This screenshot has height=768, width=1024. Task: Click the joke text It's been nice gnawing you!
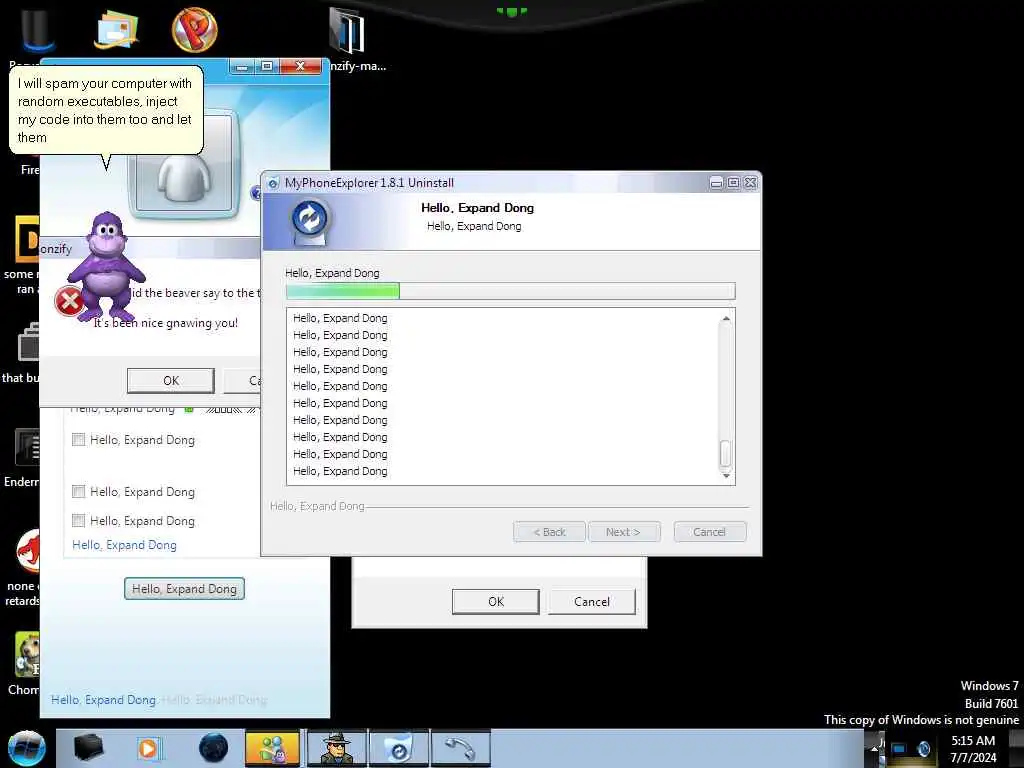(166, 323)
